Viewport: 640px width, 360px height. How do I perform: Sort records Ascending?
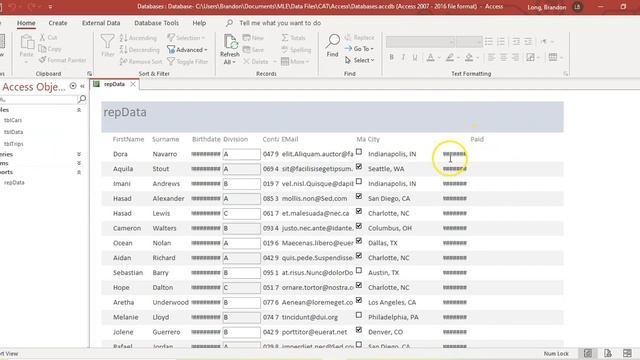point(138,38)
